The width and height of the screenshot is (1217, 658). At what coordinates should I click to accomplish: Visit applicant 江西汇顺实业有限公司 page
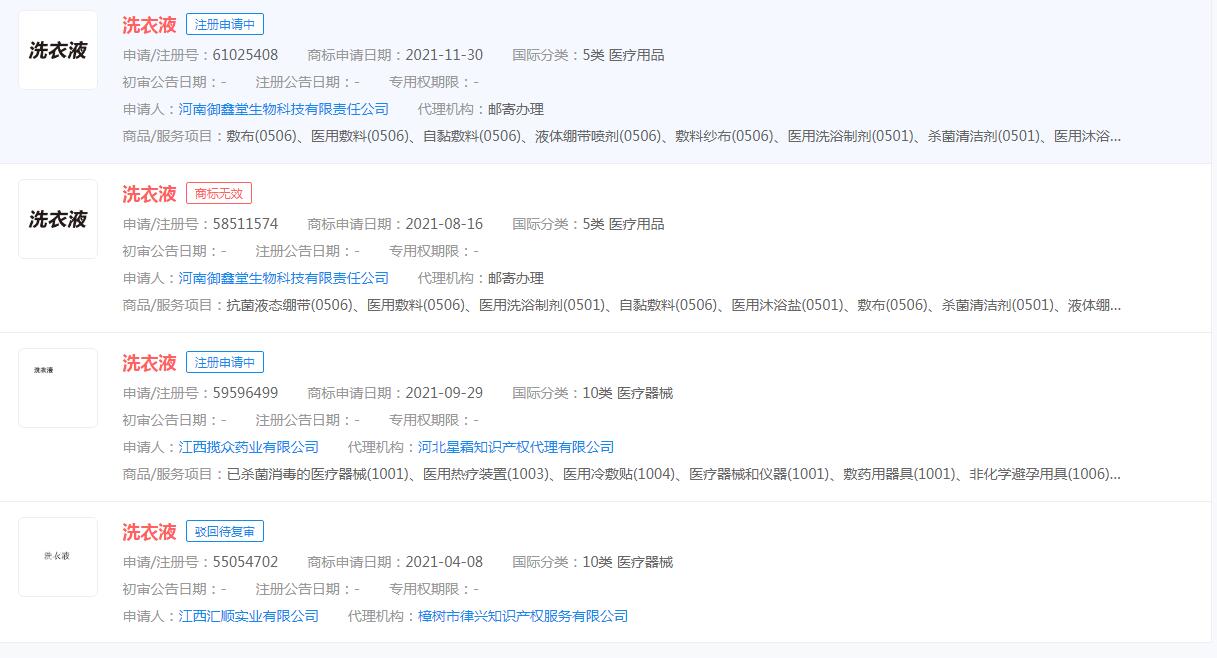click(248, 616)
